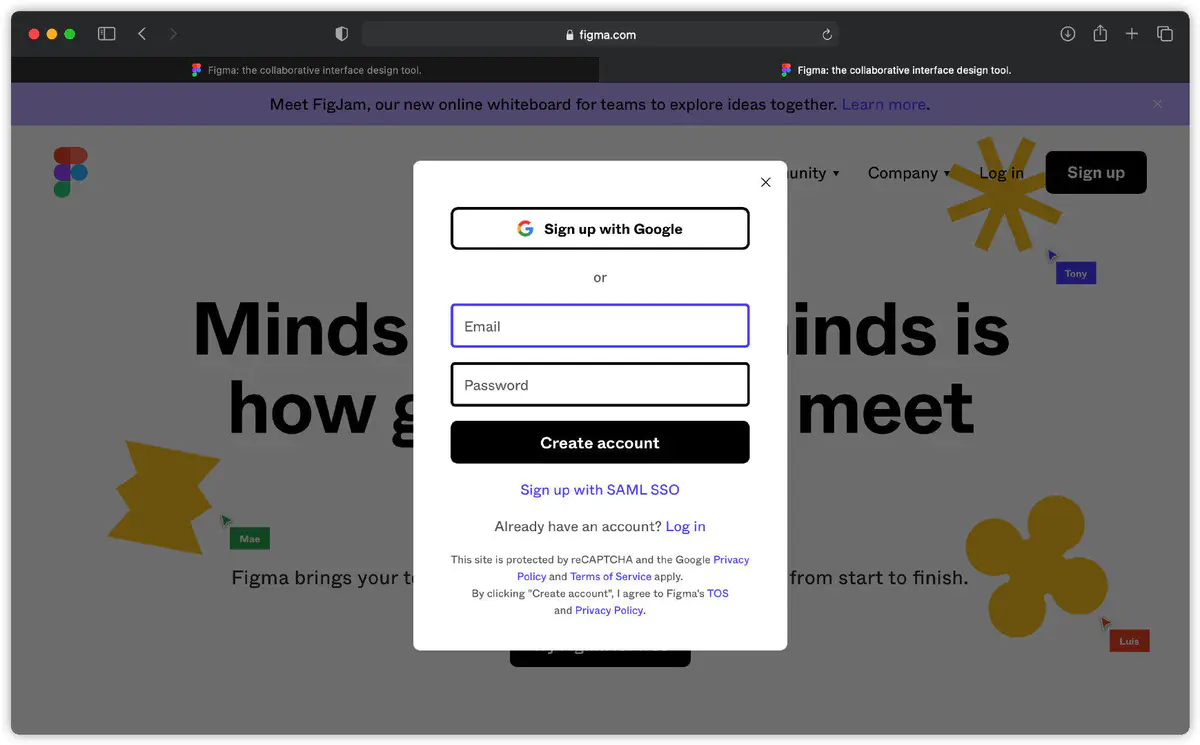The image size is (1200, 745).
Task: Add a new Safari tab
Action: coord(1132,34)
